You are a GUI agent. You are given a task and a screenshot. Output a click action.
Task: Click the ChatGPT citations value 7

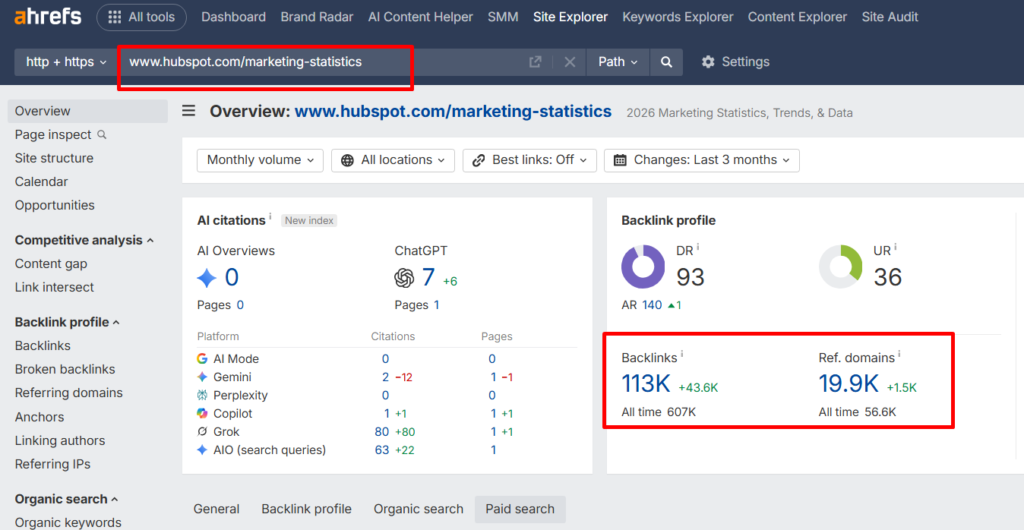(x=428, y=278)
